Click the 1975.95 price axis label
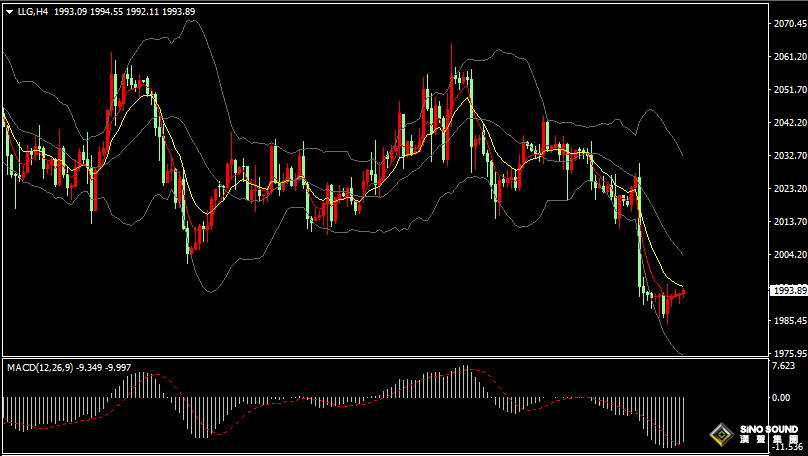This screenshot has height=456, width=808. pyautogui.click(x=788, y=353)
